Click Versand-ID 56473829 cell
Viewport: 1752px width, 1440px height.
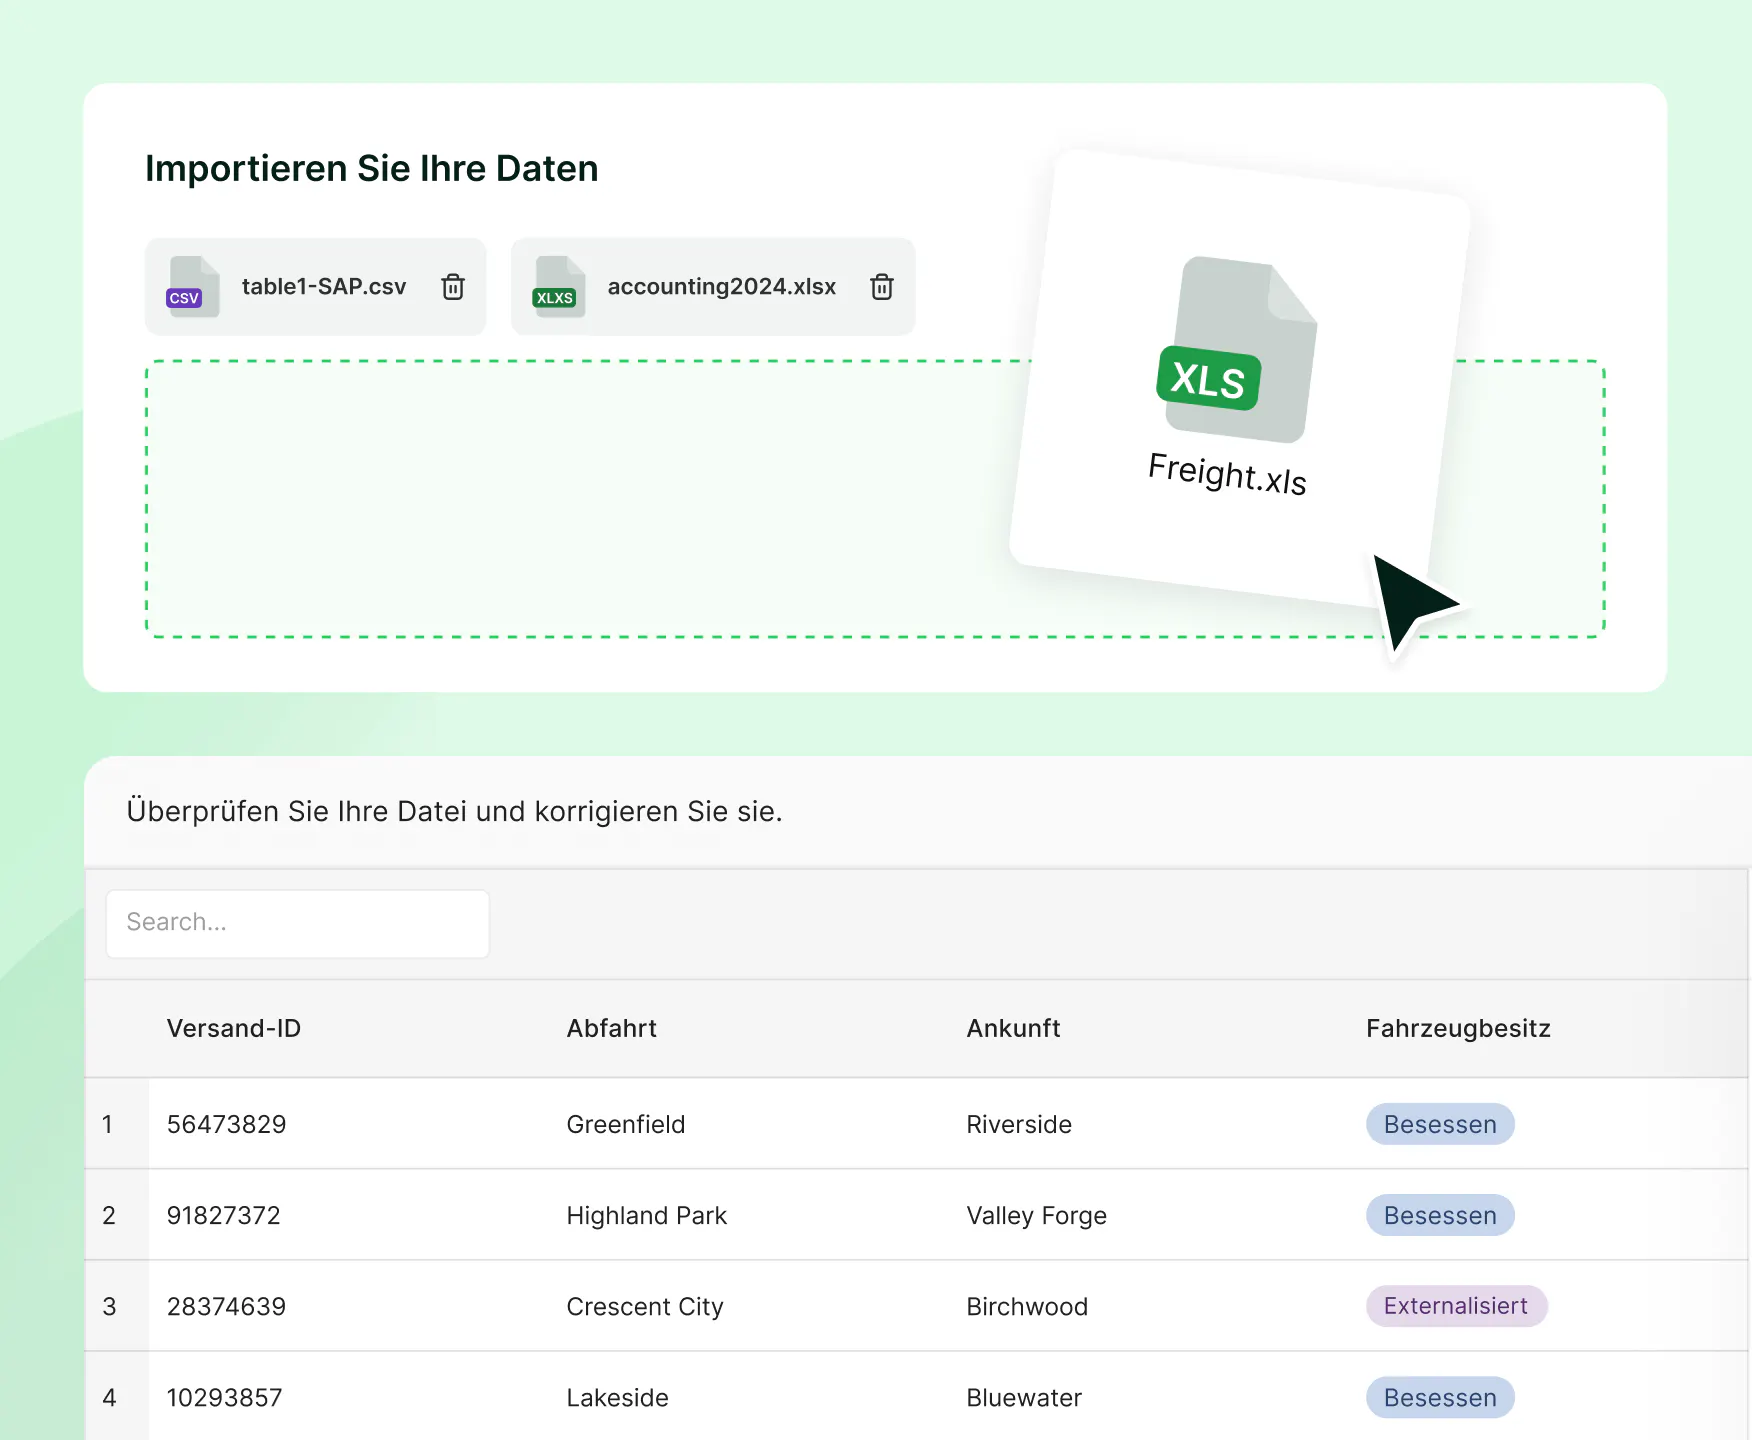tap(226, 1124)
